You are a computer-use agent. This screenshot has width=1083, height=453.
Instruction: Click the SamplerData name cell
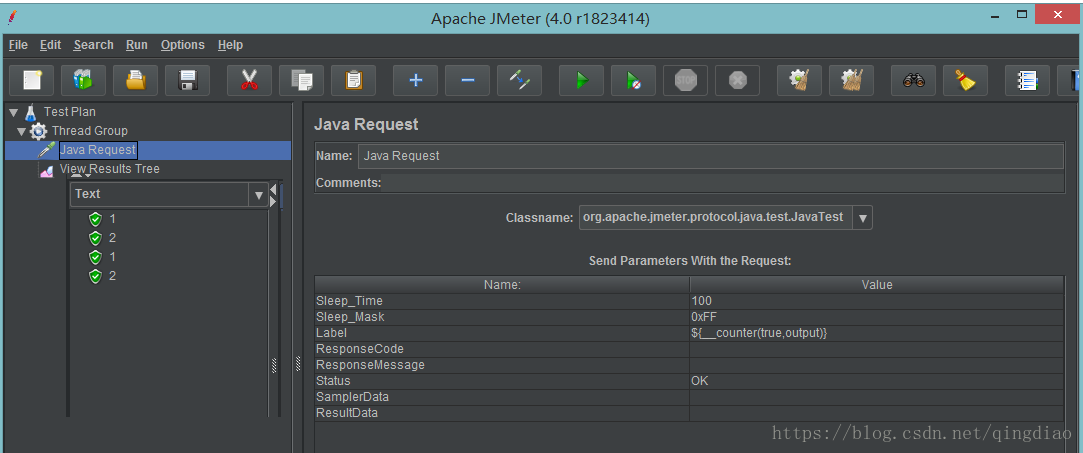click(x=502, y=397)
